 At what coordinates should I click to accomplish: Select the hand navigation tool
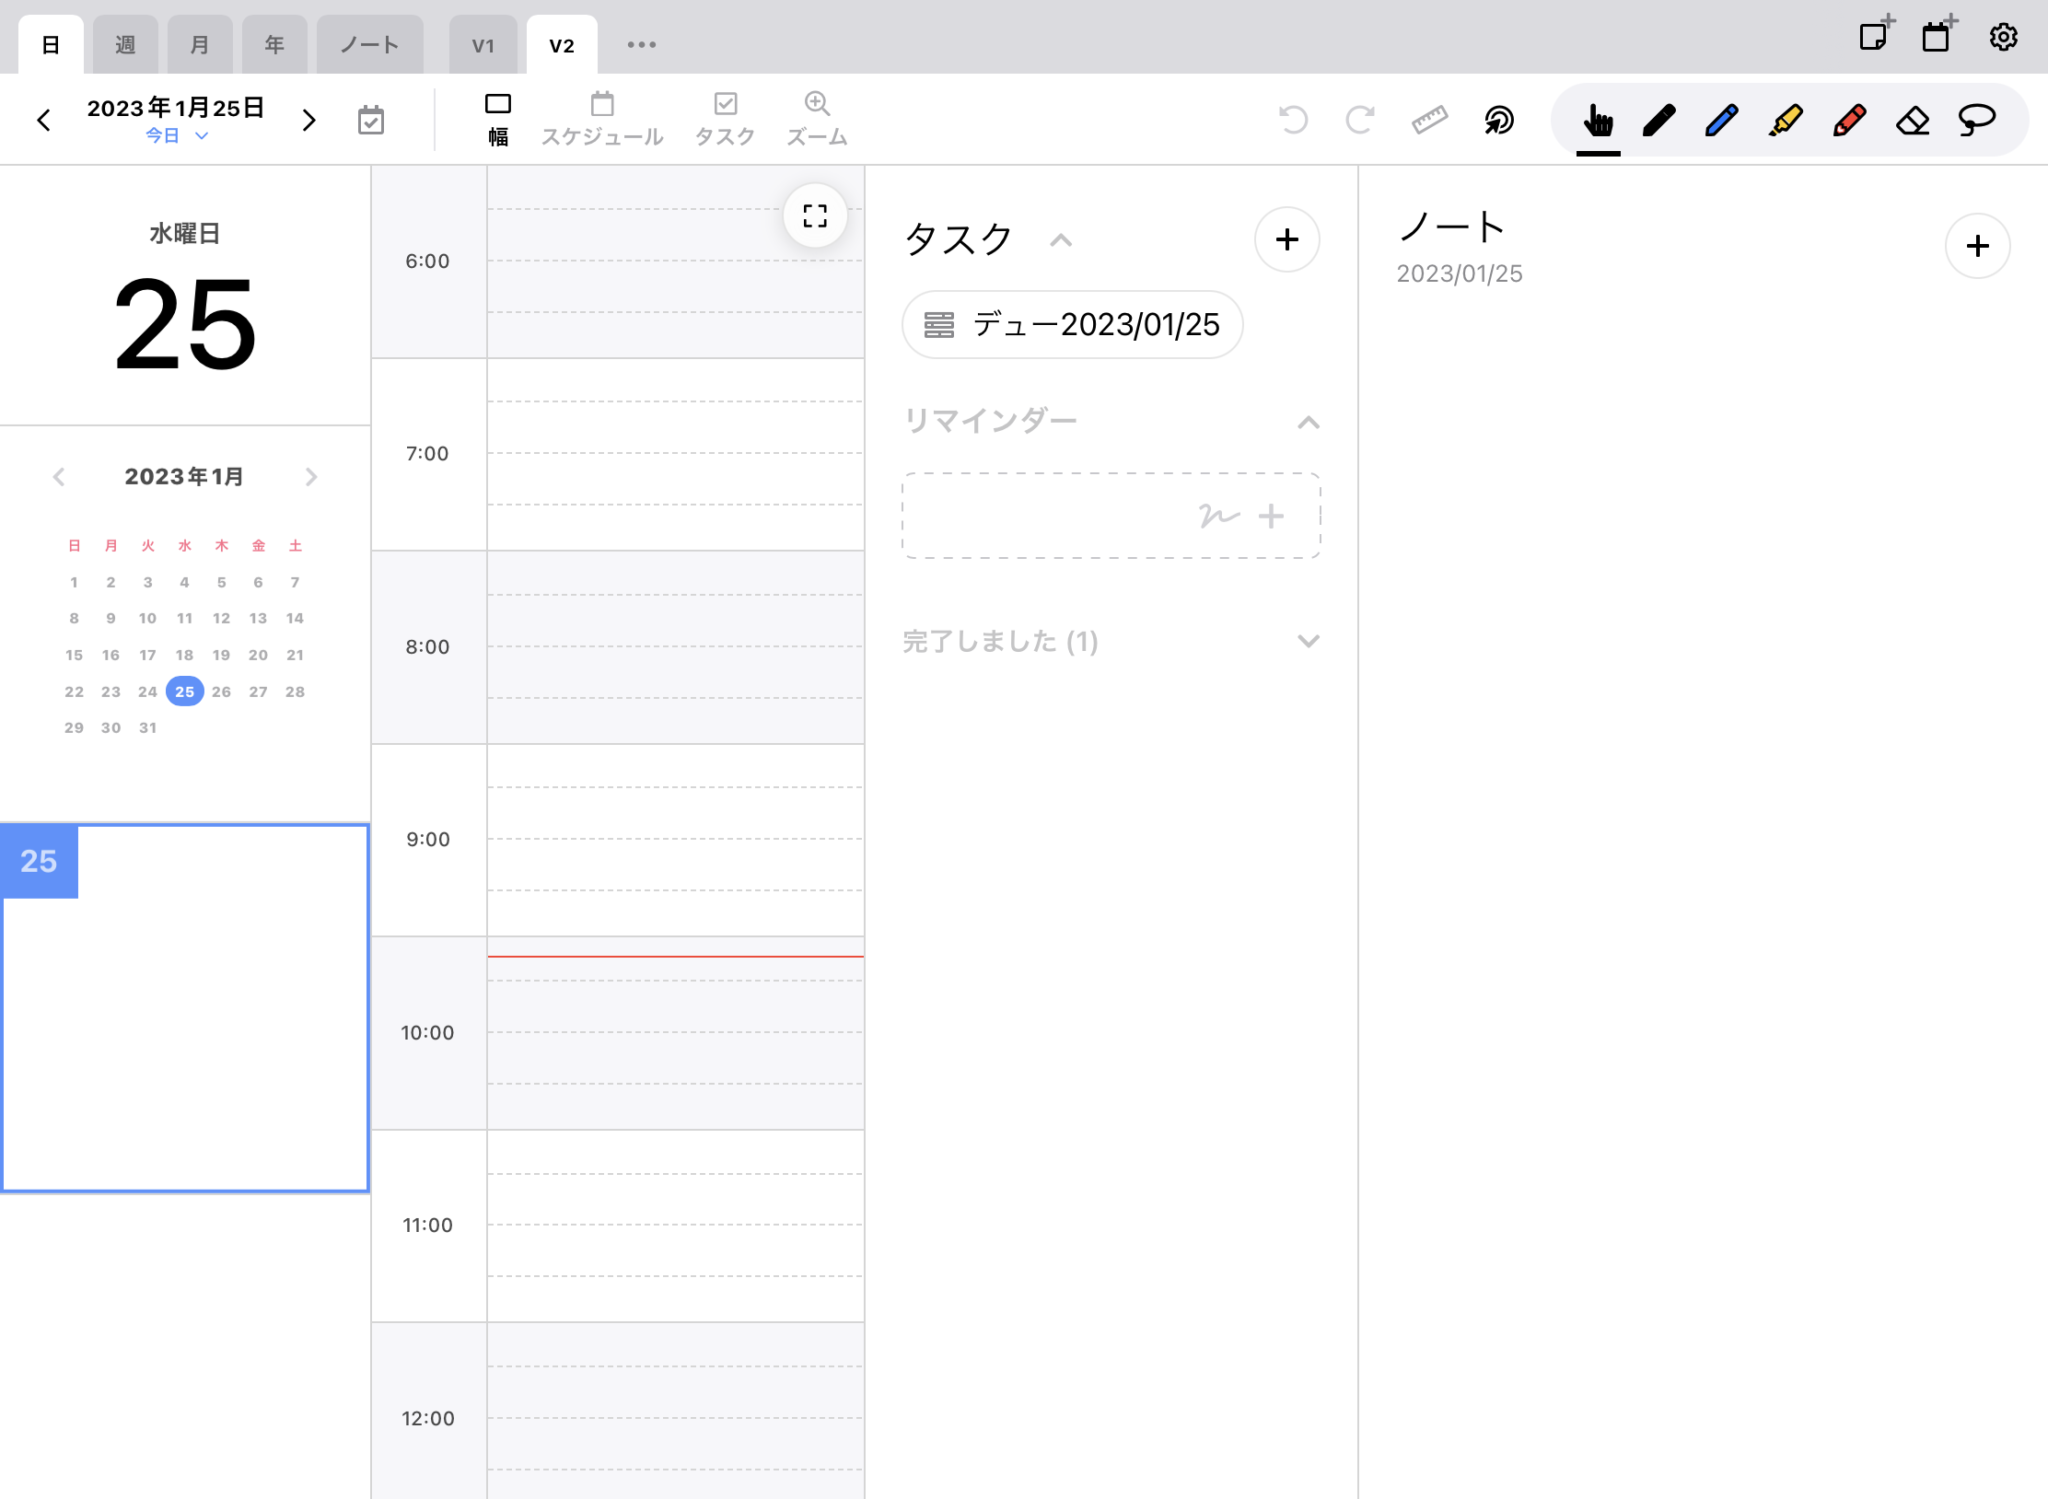[1597, 119]
